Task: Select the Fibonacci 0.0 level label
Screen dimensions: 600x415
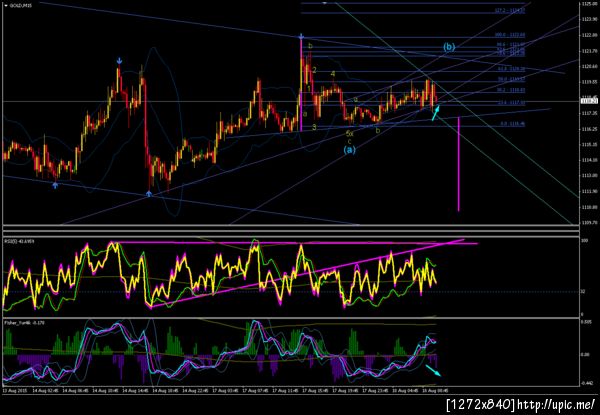Action: pos(513,124)
